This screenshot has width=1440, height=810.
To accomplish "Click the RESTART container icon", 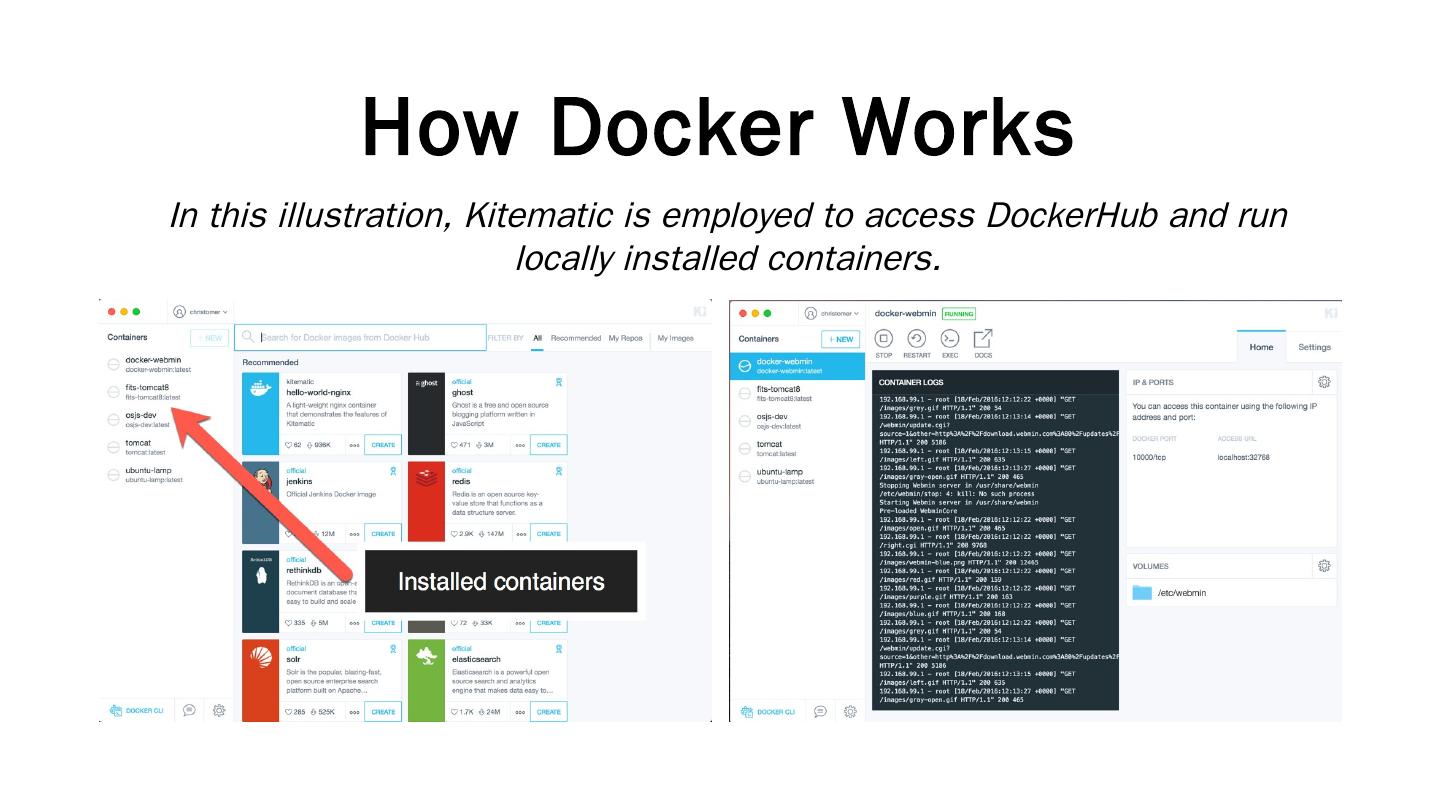I will [916, 339].
